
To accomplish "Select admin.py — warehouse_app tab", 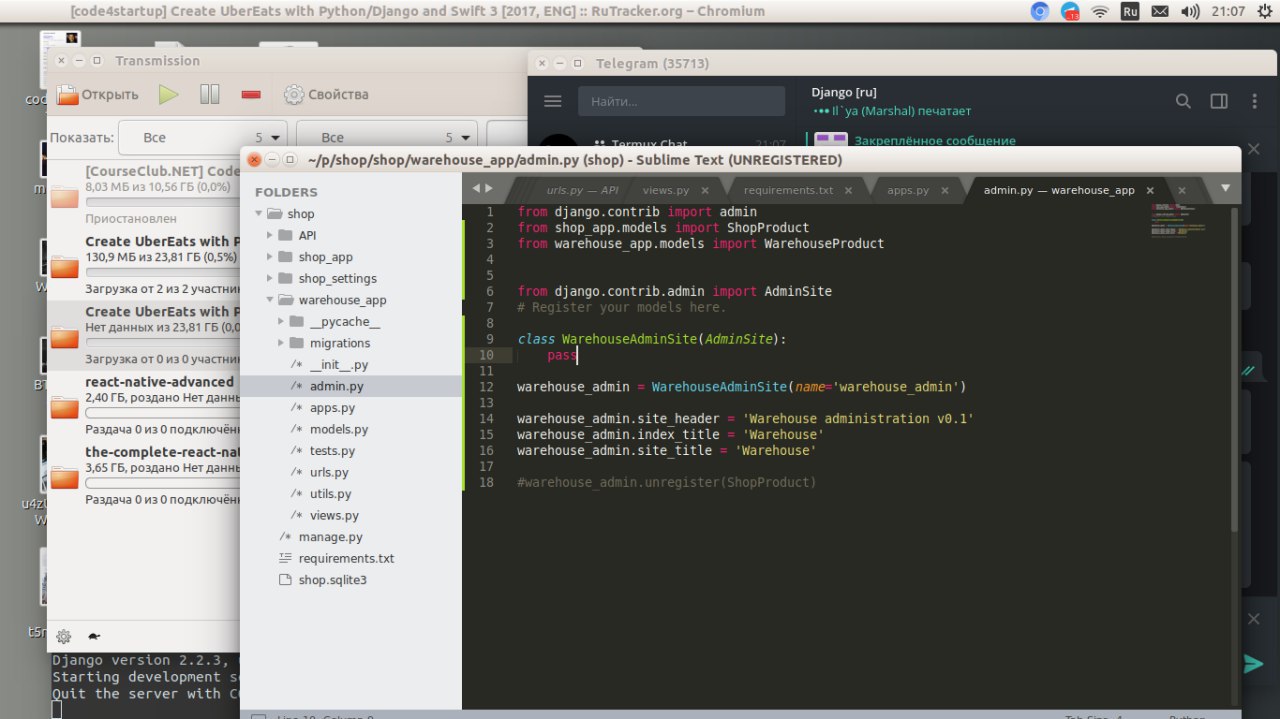I will 1059,190.
